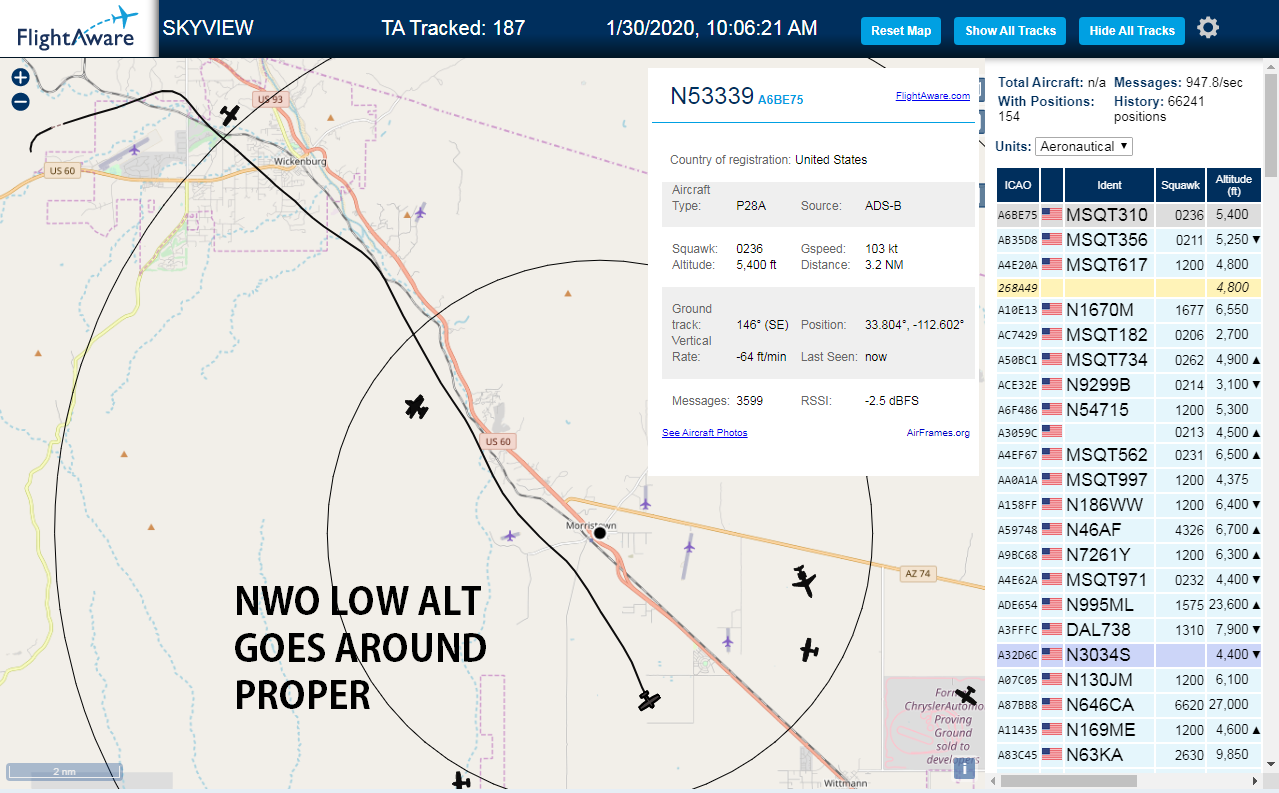The width and height of the screenshot is (1279, 793).
Task: Click the FlightAware logo
Action: [78, 28]
